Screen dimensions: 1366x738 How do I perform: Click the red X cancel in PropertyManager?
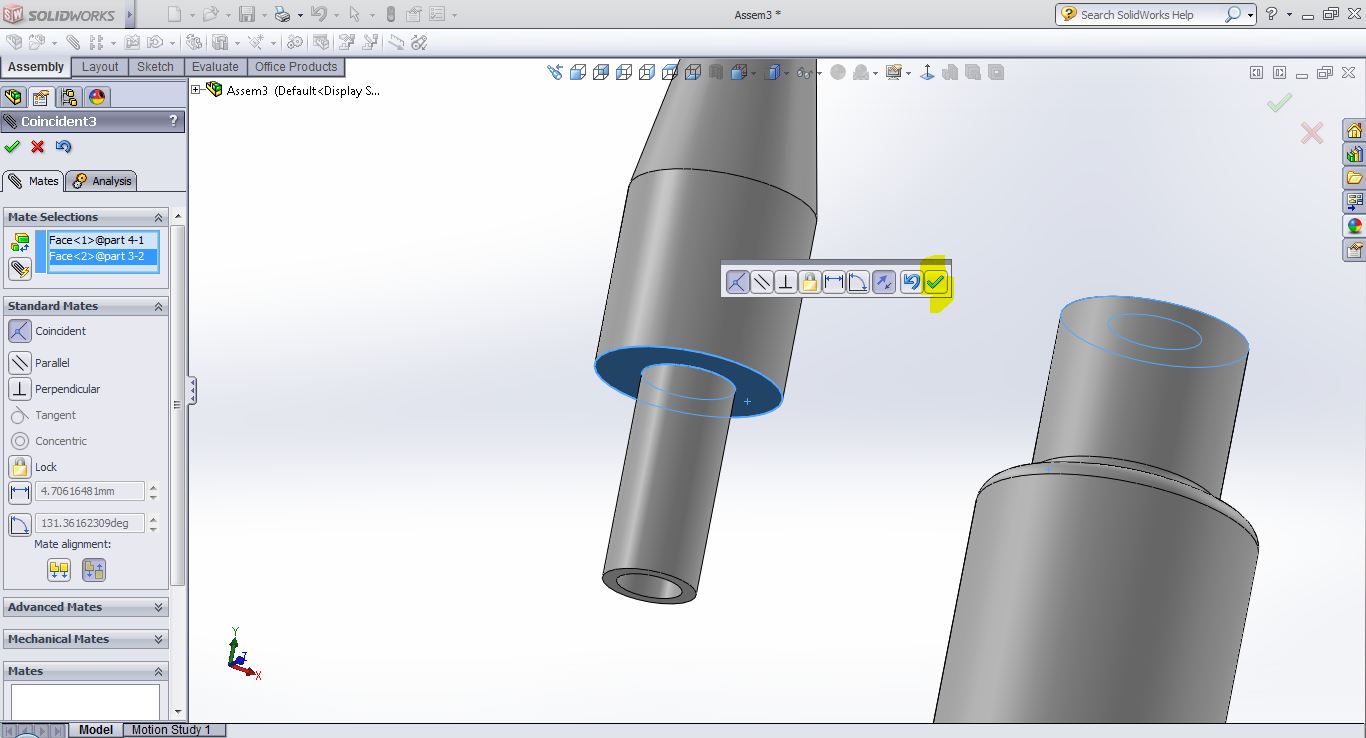(38, 147)
